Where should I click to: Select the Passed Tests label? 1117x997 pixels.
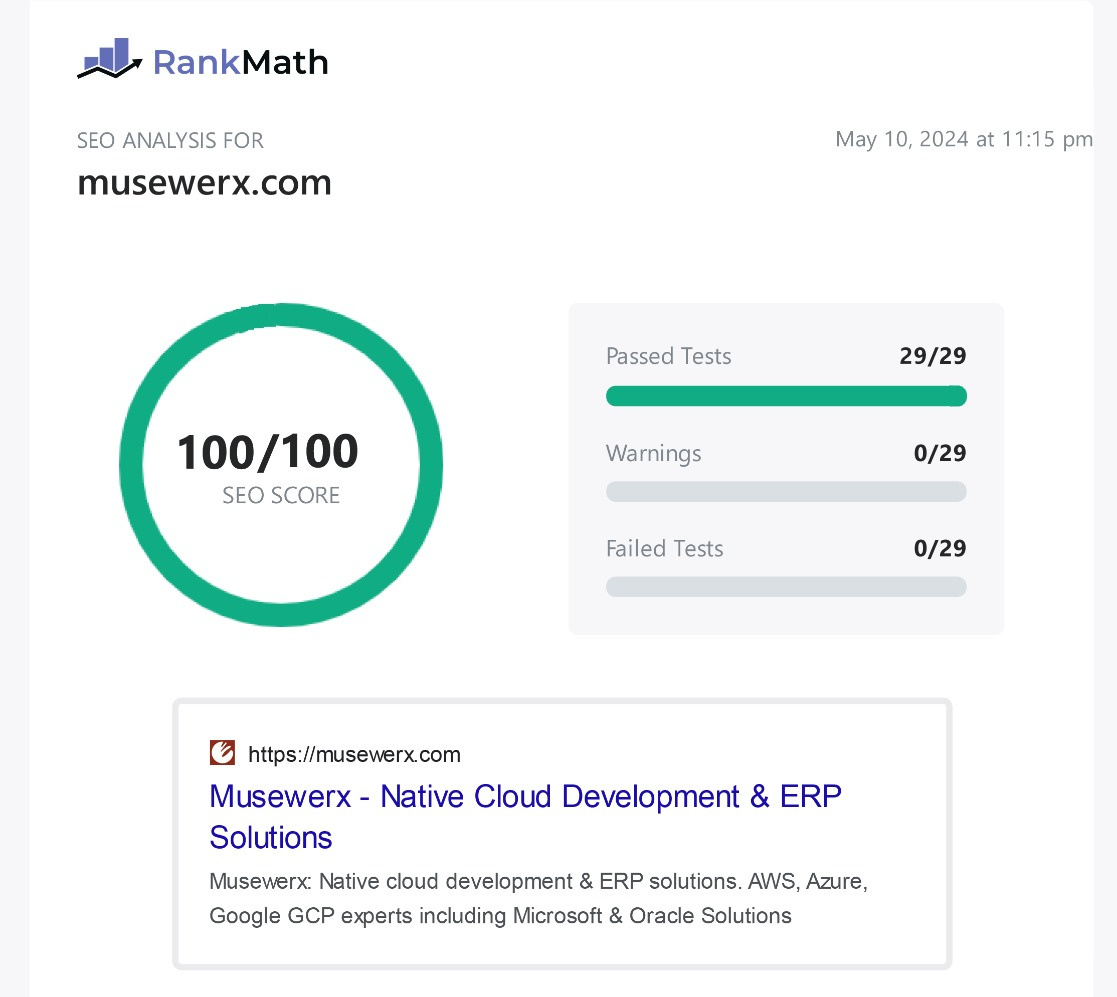668,357
